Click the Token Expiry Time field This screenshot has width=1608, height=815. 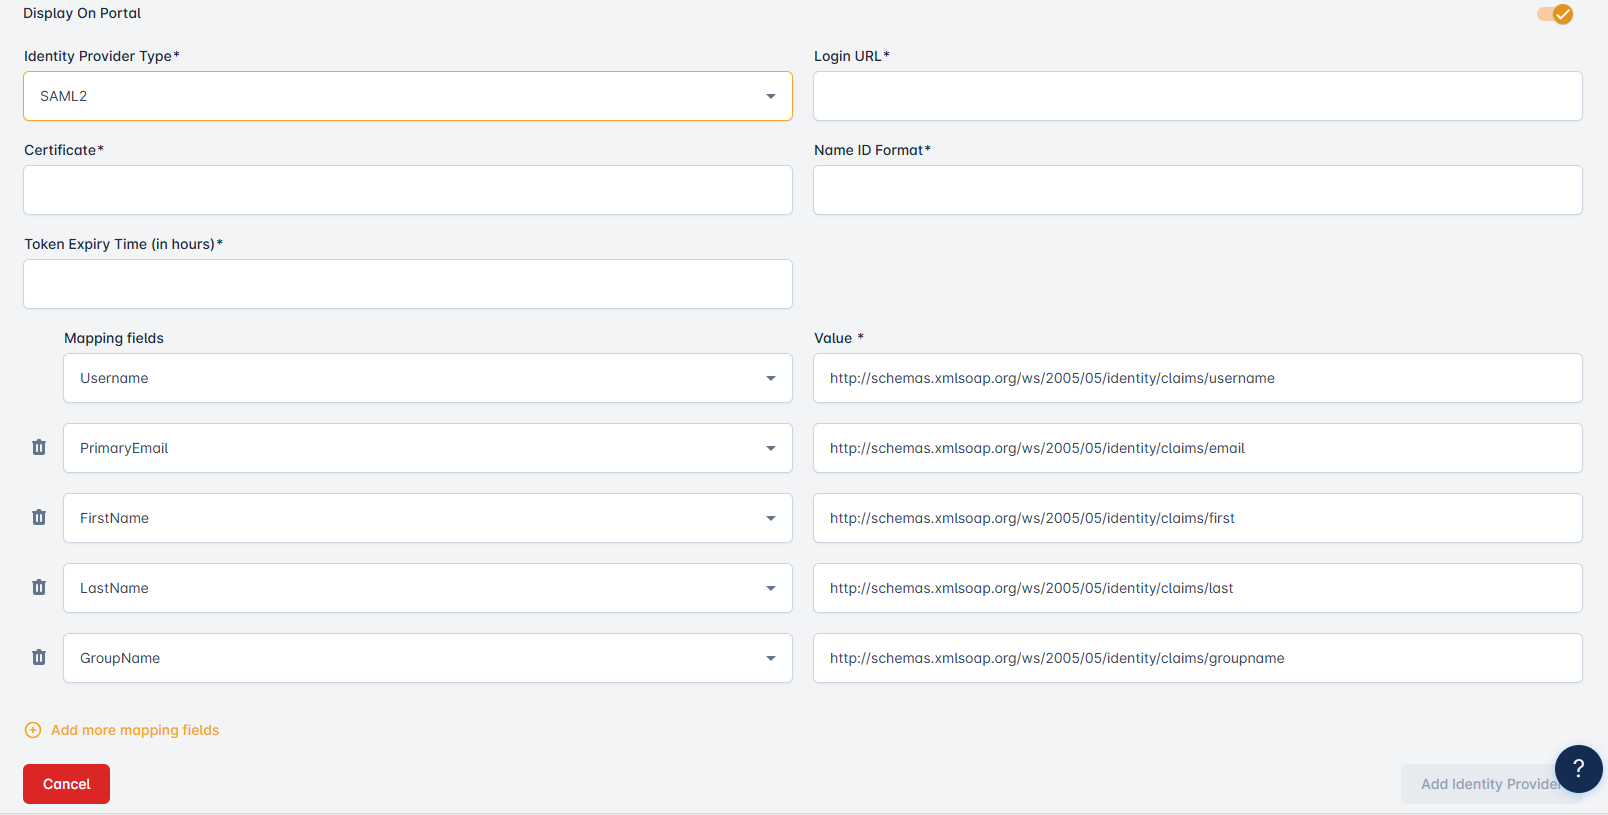point(408,284)
